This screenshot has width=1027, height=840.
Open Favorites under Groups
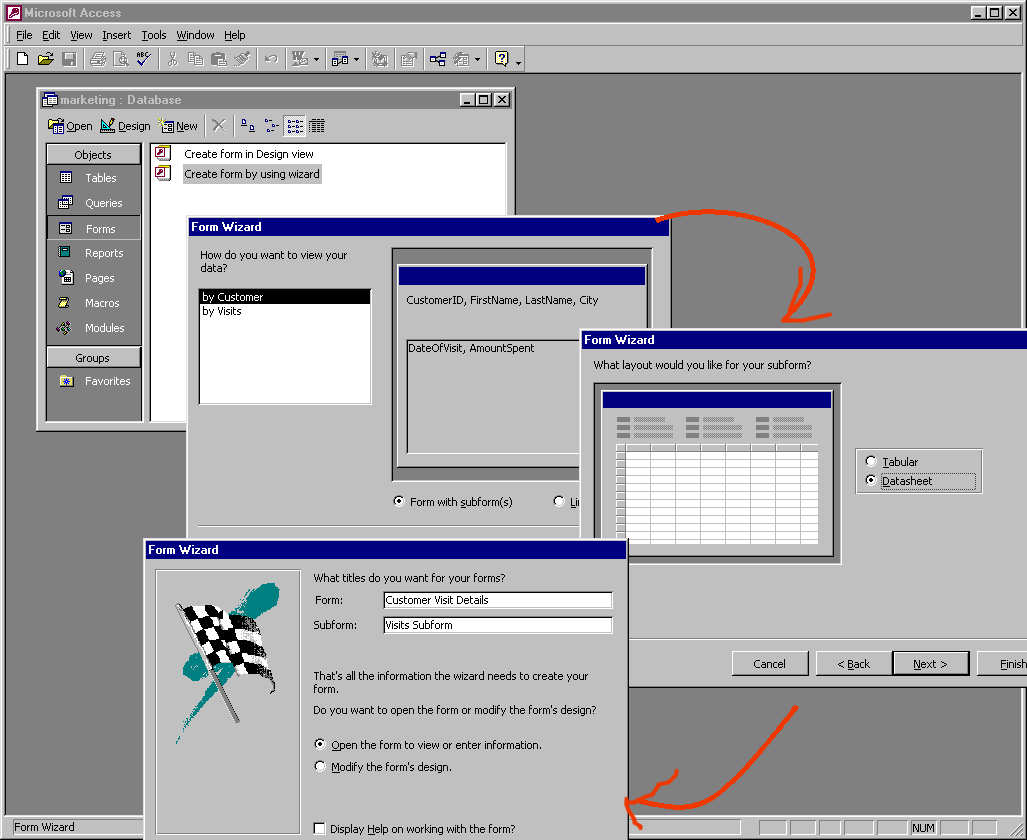pos(94,381)
